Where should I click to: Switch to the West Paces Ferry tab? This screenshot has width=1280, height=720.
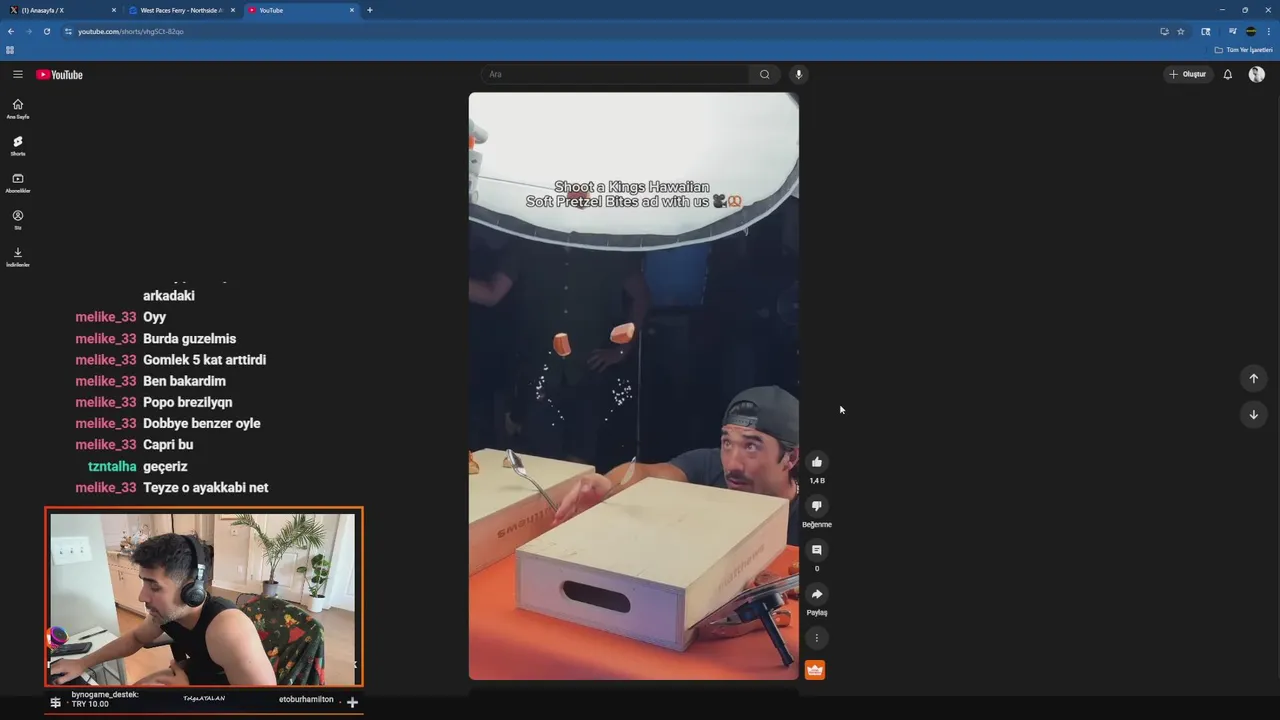coord(180,10)
